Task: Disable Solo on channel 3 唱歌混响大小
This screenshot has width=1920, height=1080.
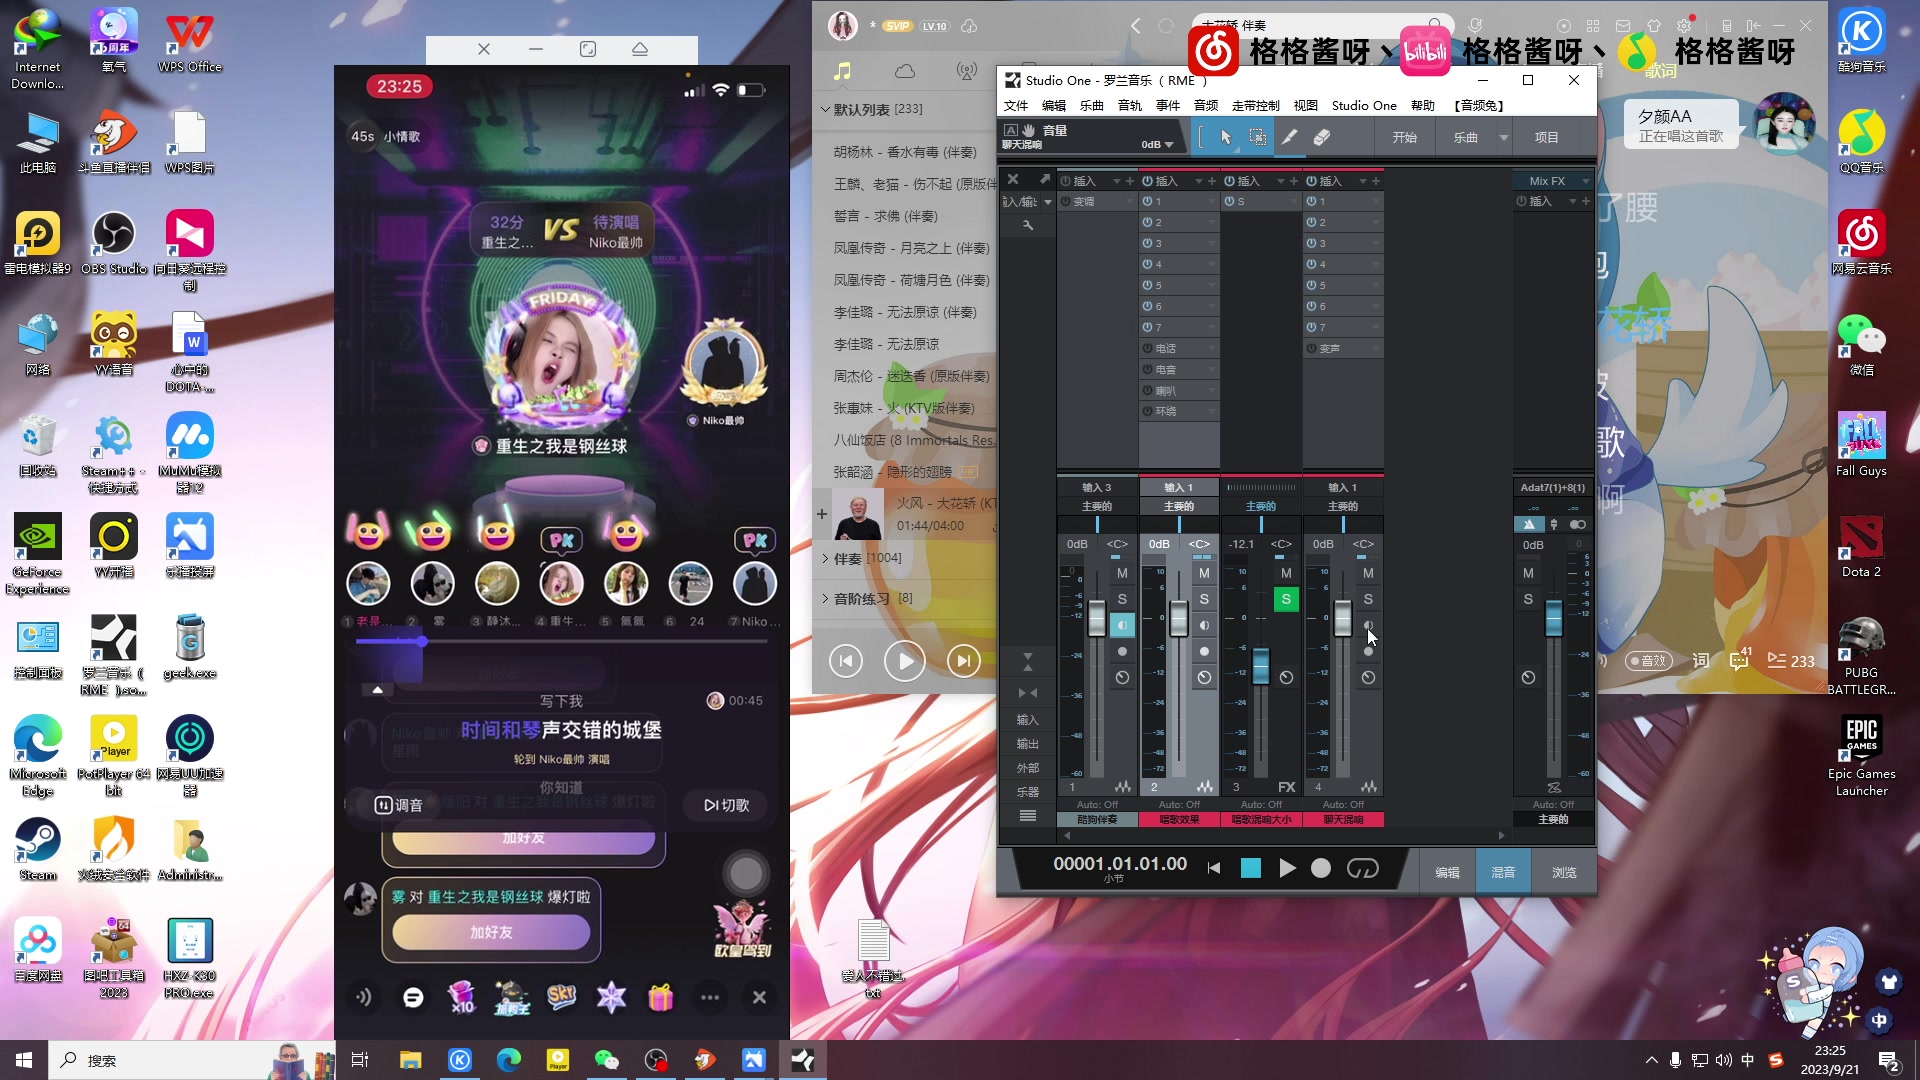Action: (1286, 599)
